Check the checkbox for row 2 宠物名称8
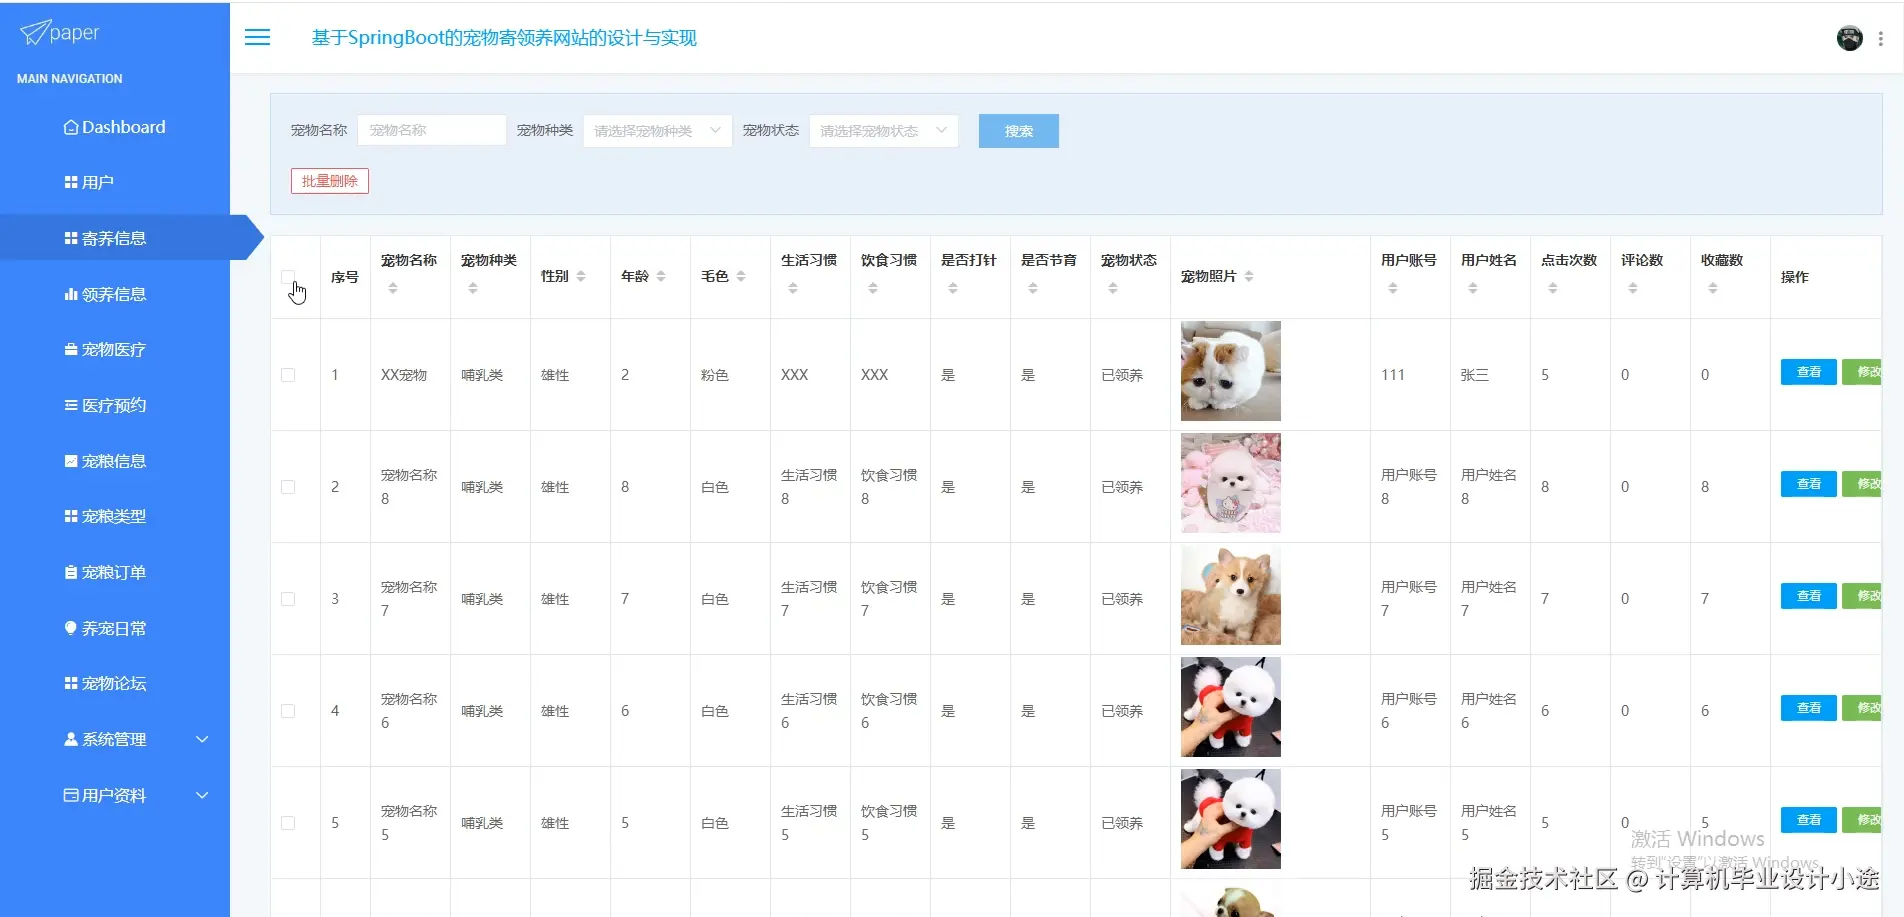This screenshot has width=1904, height=917. (x=288, y=487)
